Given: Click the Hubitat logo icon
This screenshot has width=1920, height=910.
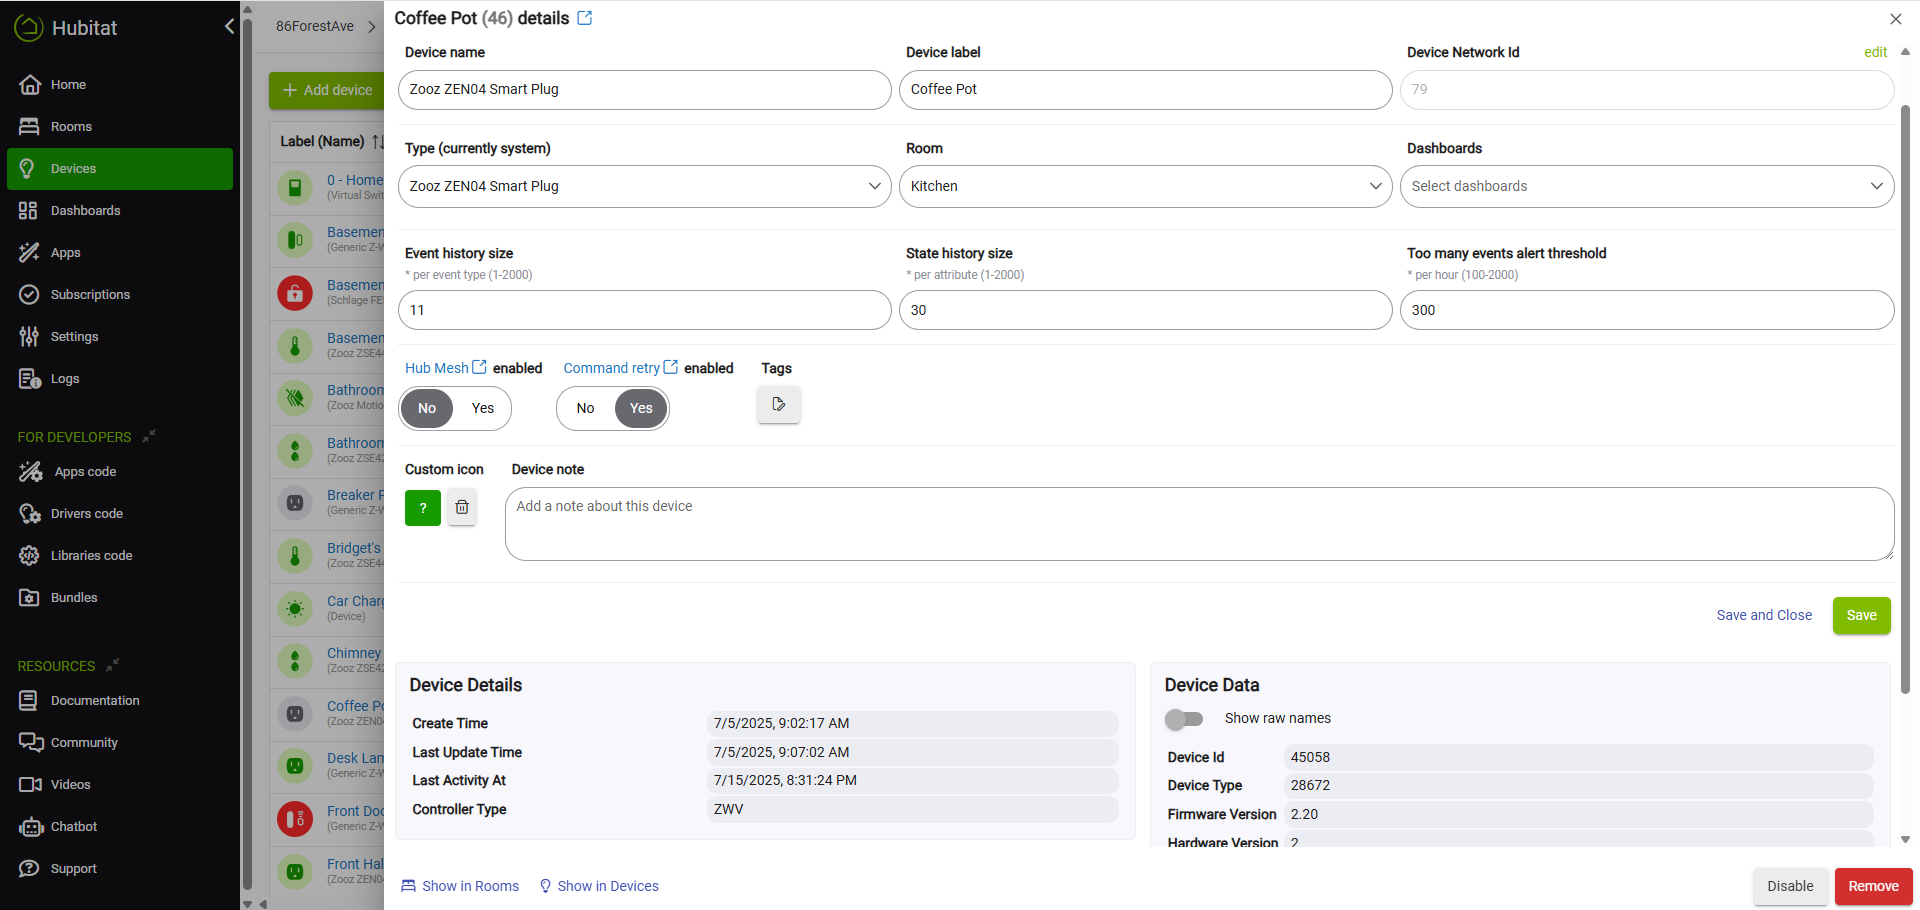Looking at the screenshot, I should (28, 28).
